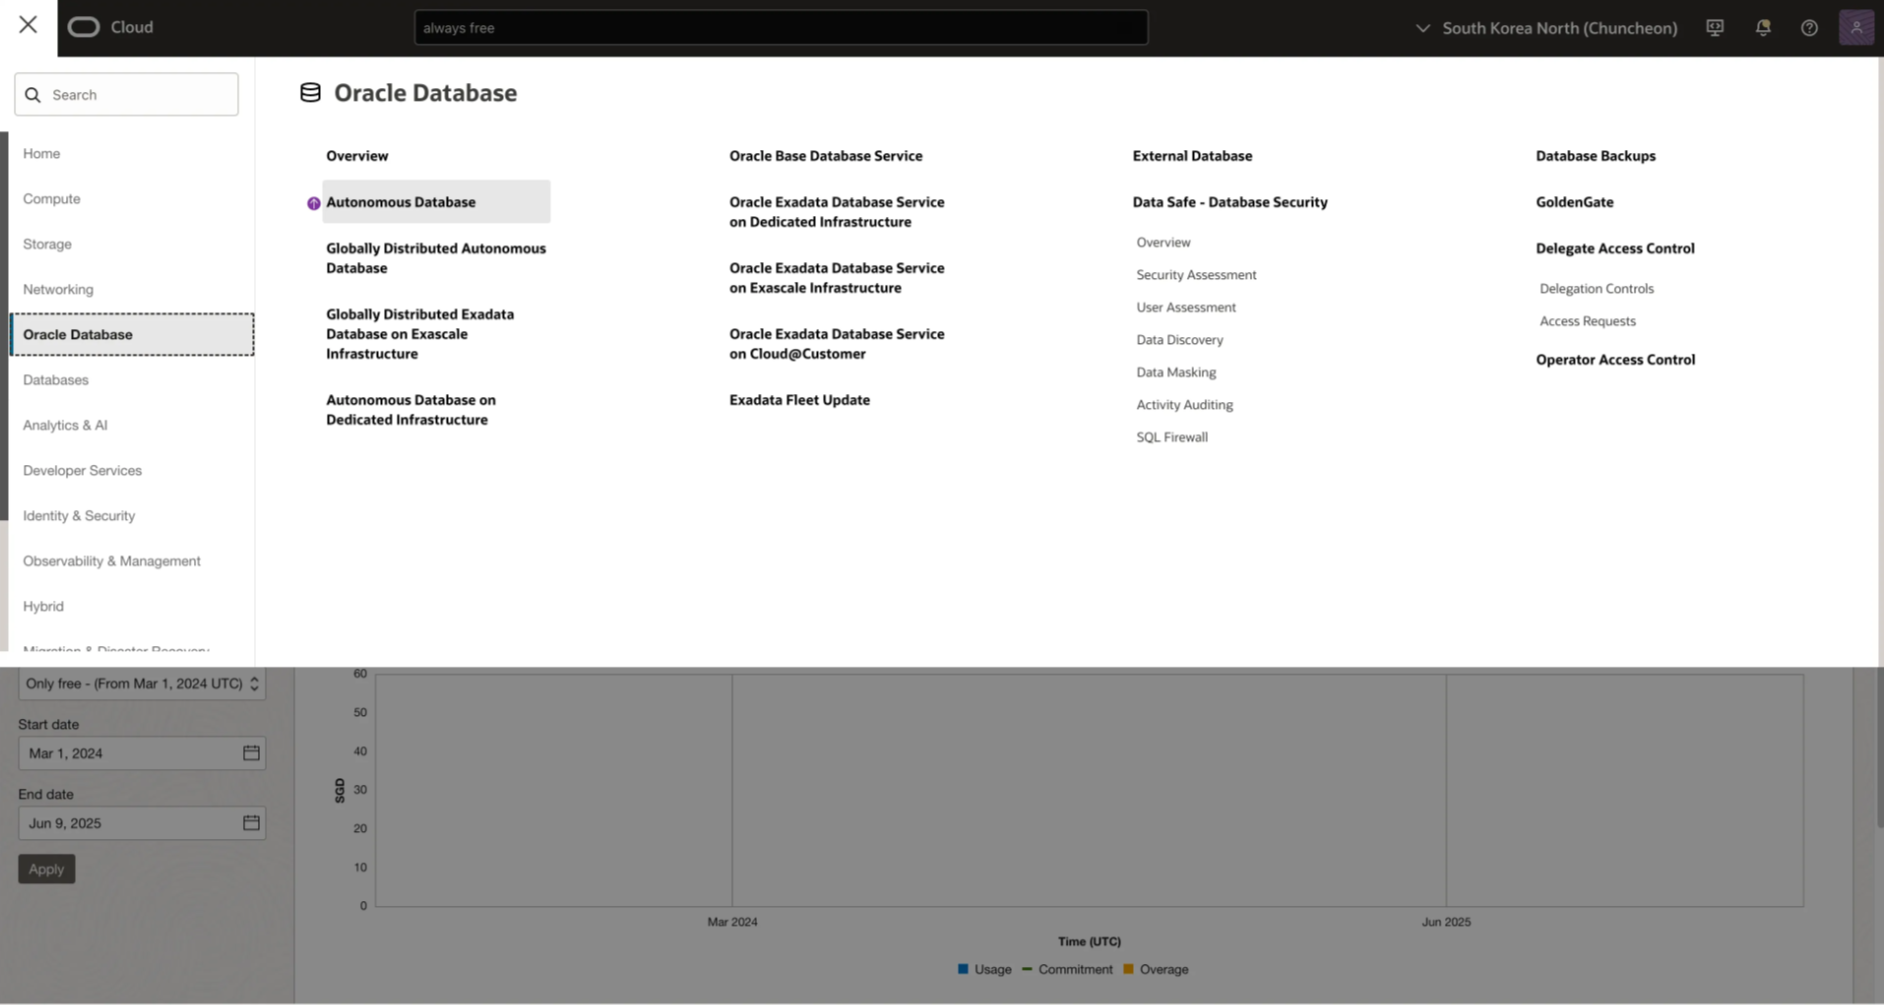This screenshot has height=1005, width=1884.
Task: Click the blue Usage legend swatch
Action: 963,969
